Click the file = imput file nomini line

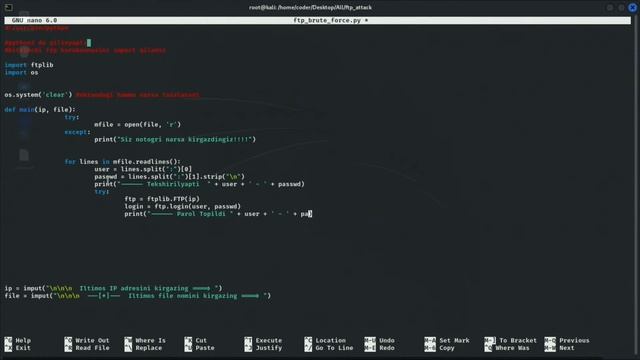tap(138, 296)
